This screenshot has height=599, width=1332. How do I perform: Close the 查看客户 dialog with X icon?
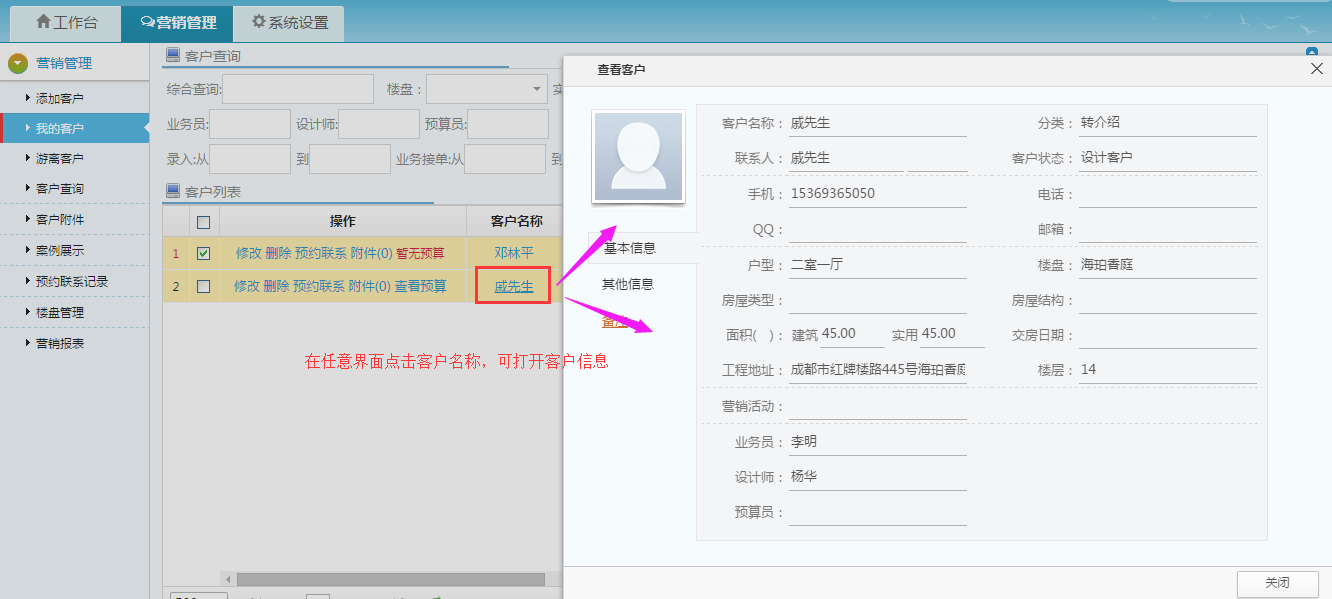[x=1316, y=69]
